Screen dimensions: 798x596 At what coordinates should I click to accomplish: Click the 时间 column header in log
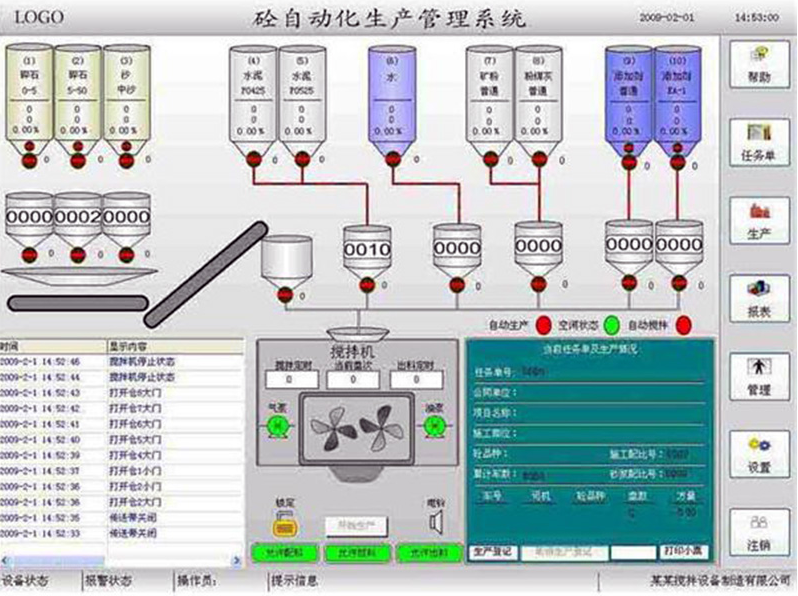click(x=52, y=345)
